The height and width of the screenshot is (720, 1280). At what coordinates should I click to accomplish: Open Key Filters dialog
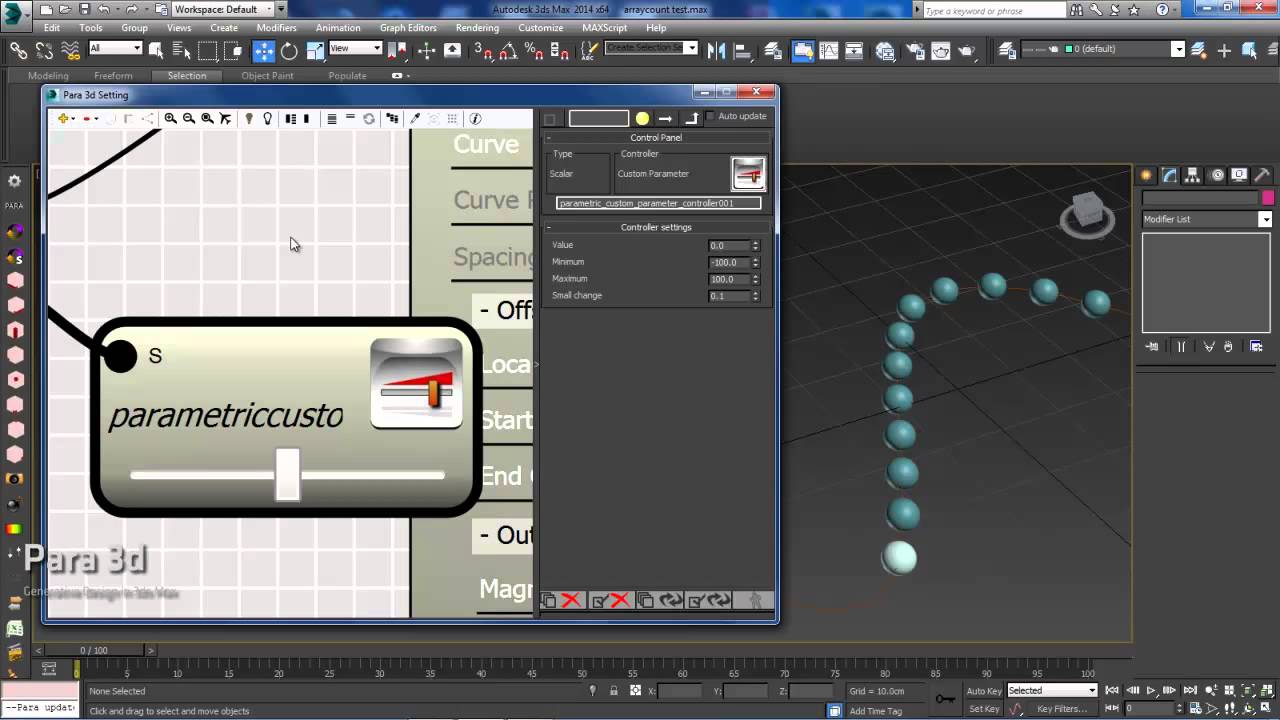(x=1062, y=709)
